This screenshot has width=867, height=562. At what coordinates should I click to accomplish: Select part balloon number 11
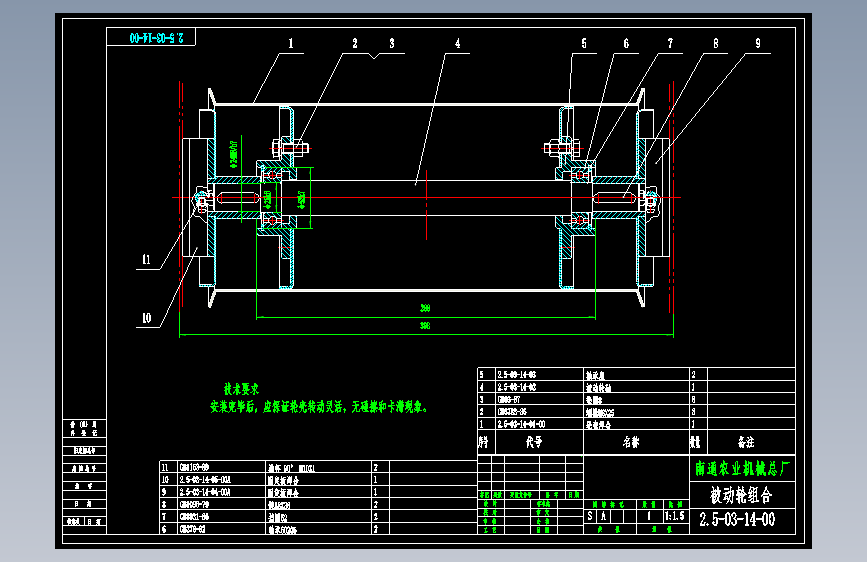click(147, 259)
